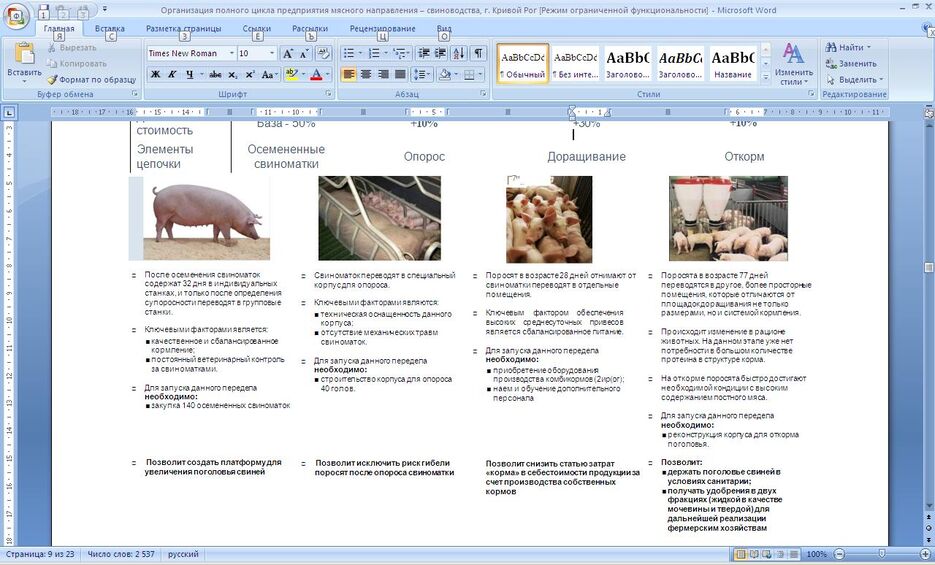935x565 pixels.
Task: Center-align the paragraph text
Action: point(366,74)
